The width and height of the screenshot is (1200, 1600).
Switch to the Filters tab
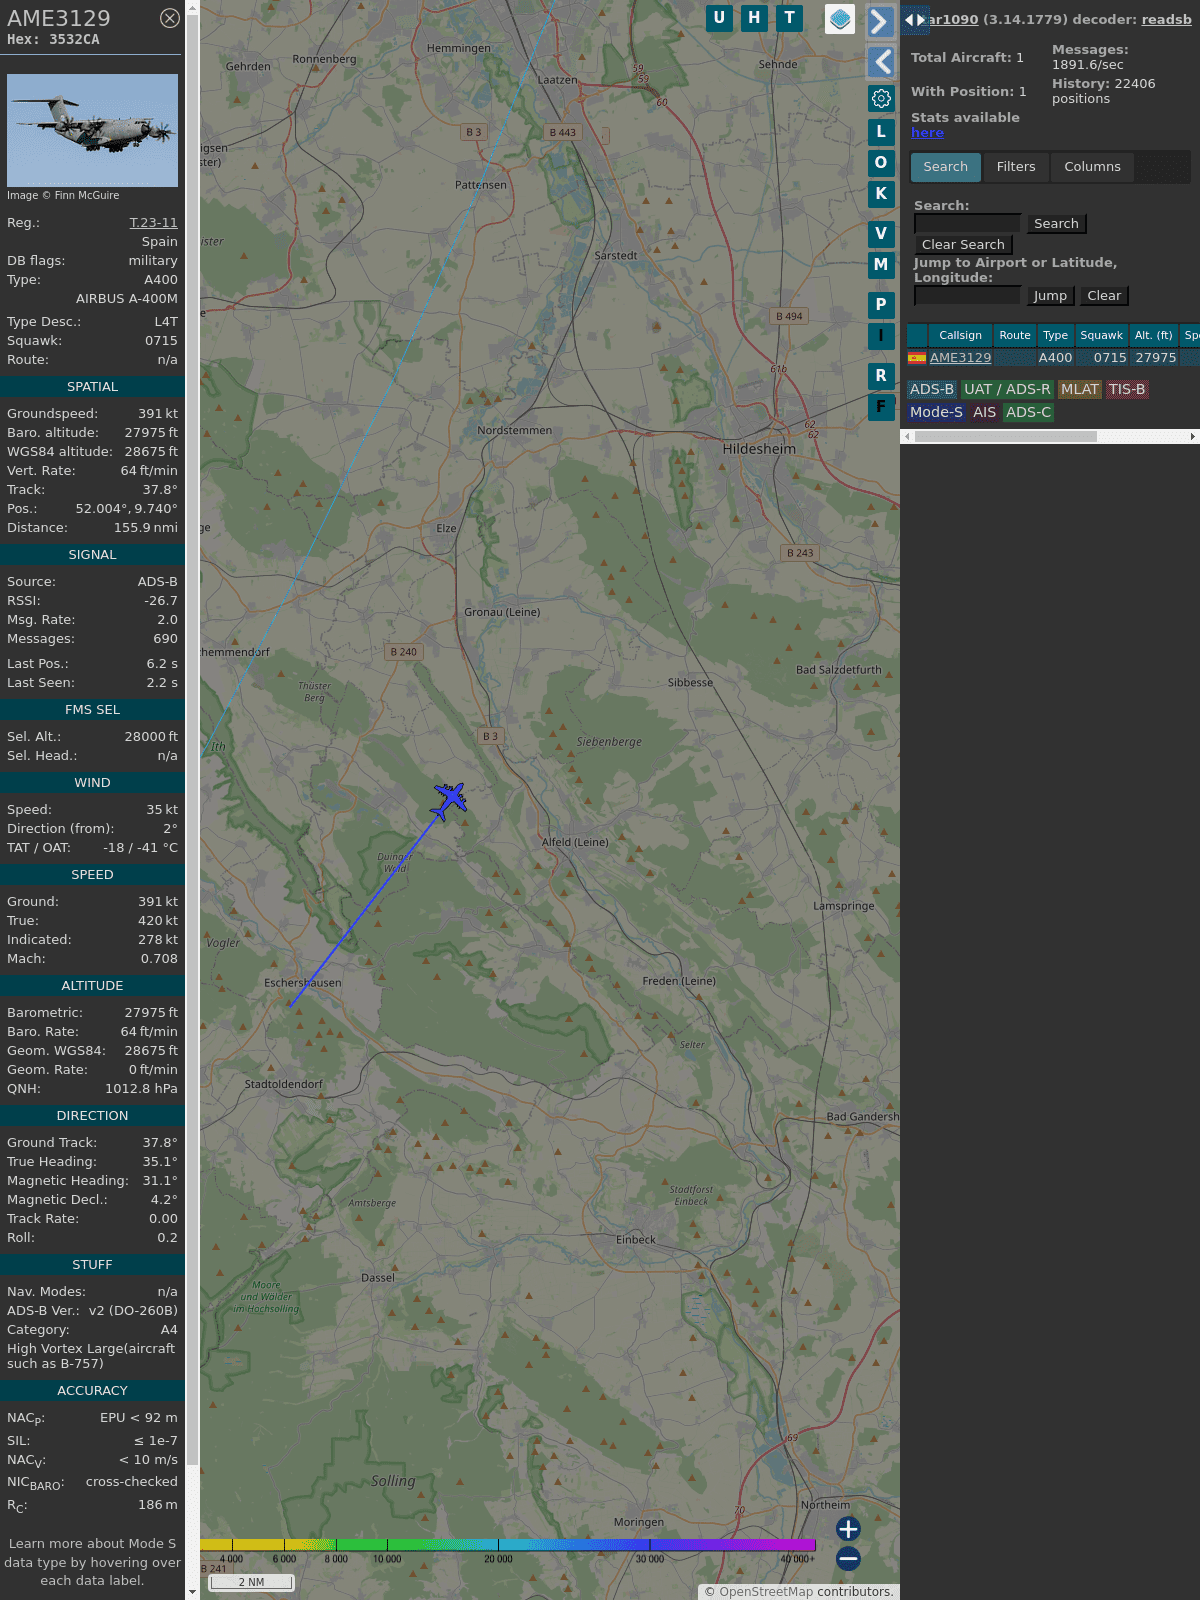click(x=1015, y=167)
